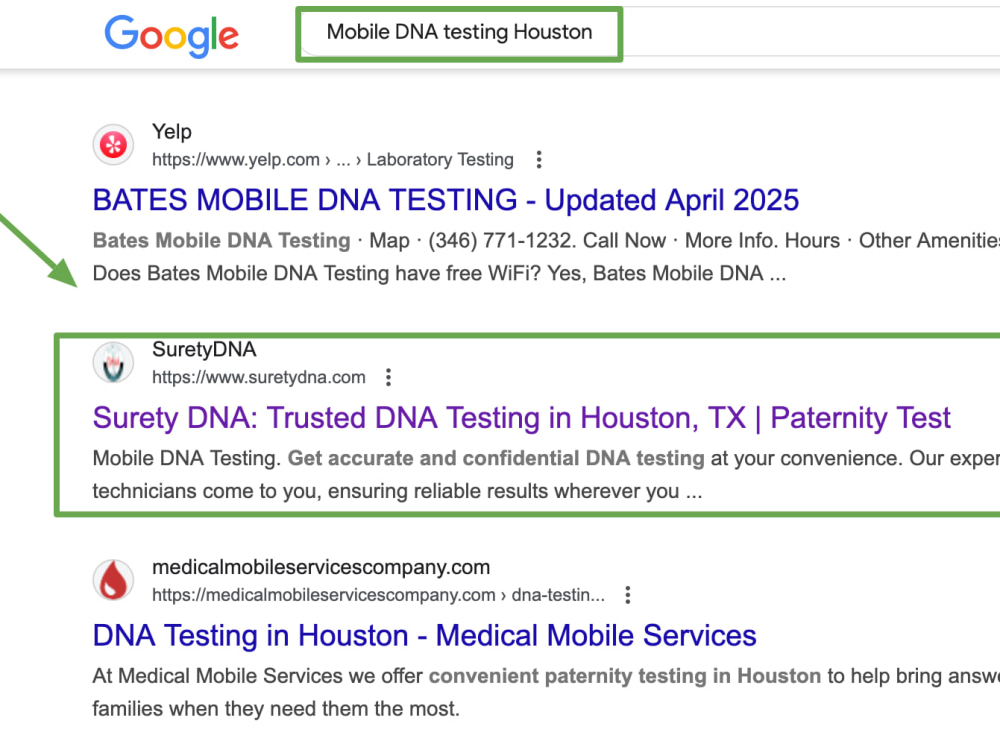Click the Bates Mobile DNA Testing snippet text
The image size is (1000, 750).
click(222, 240)
